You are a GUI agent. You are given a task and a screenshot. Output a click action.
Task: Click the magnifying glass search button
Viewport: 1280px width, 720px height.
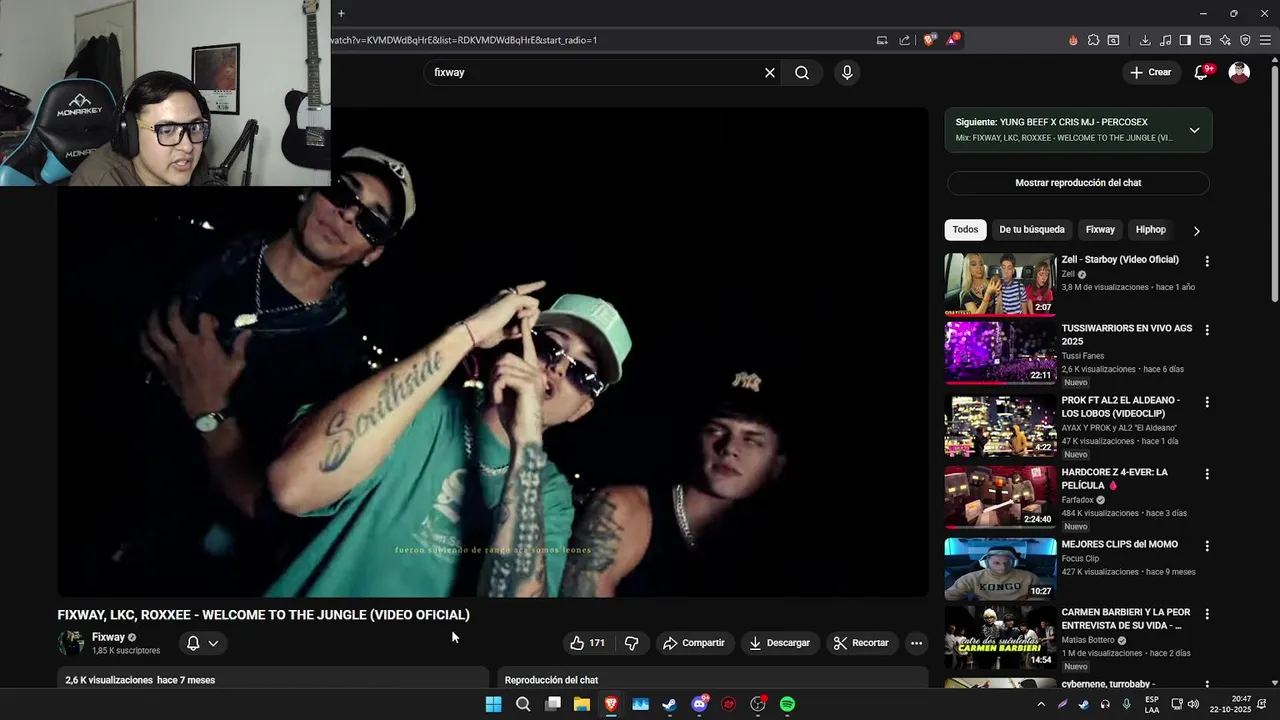coord(802,72)
